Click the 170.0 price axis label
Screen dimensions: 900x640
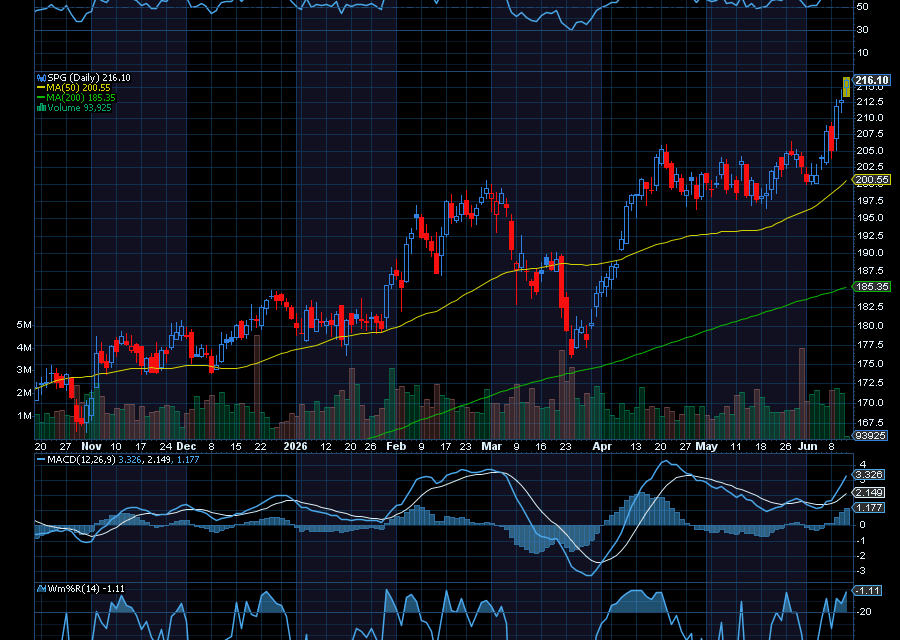click(870, 402)
